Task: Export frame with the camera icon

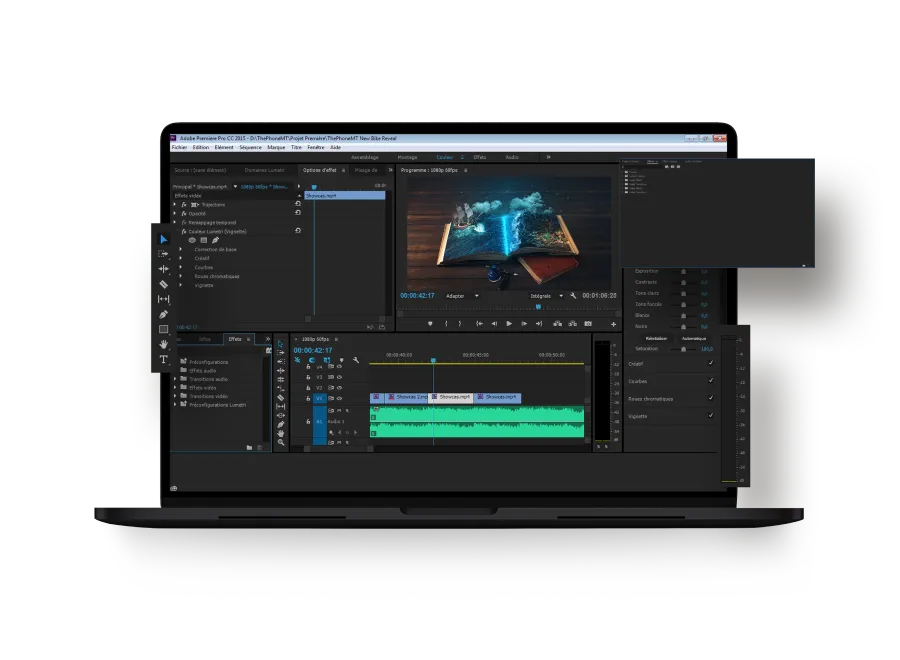Action: click(588, 324)
